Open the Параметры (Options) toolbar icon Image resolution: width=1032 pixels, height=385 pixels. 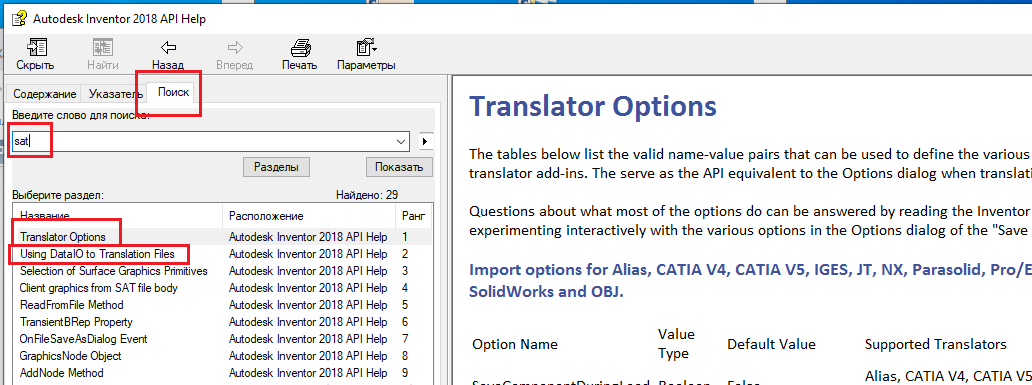(366, 48)
